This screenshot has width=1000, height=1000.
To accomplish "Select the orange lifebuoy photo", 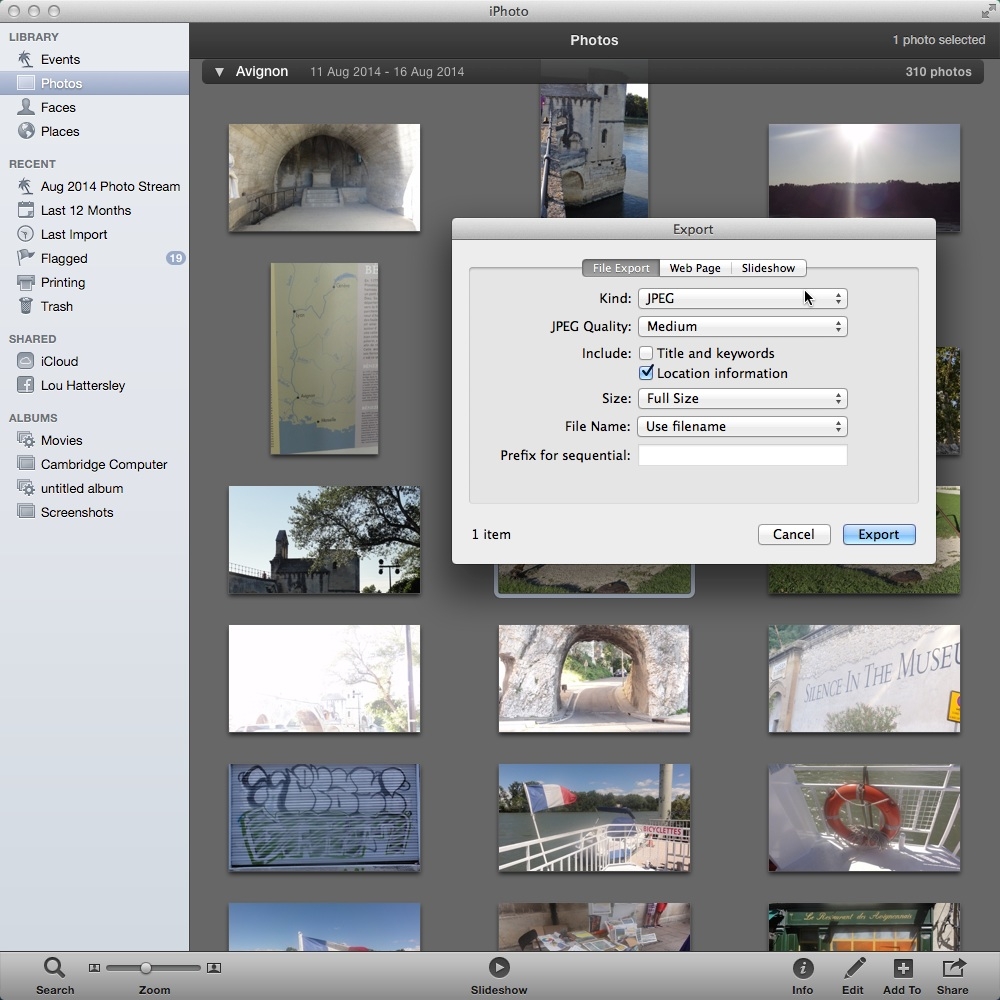I will point(864,818).
